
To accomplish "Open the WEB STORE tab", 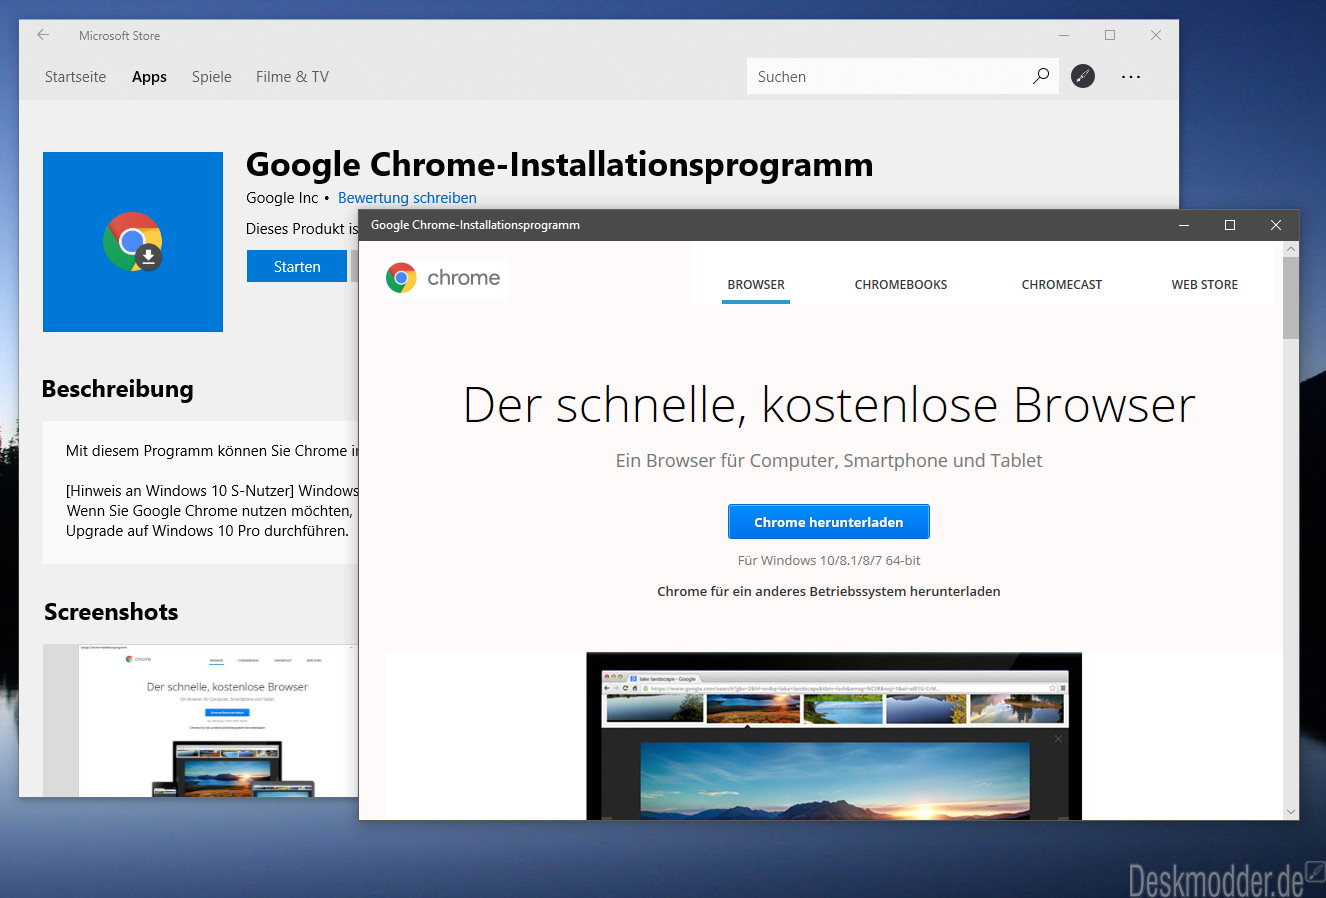I will [1205, 284].
